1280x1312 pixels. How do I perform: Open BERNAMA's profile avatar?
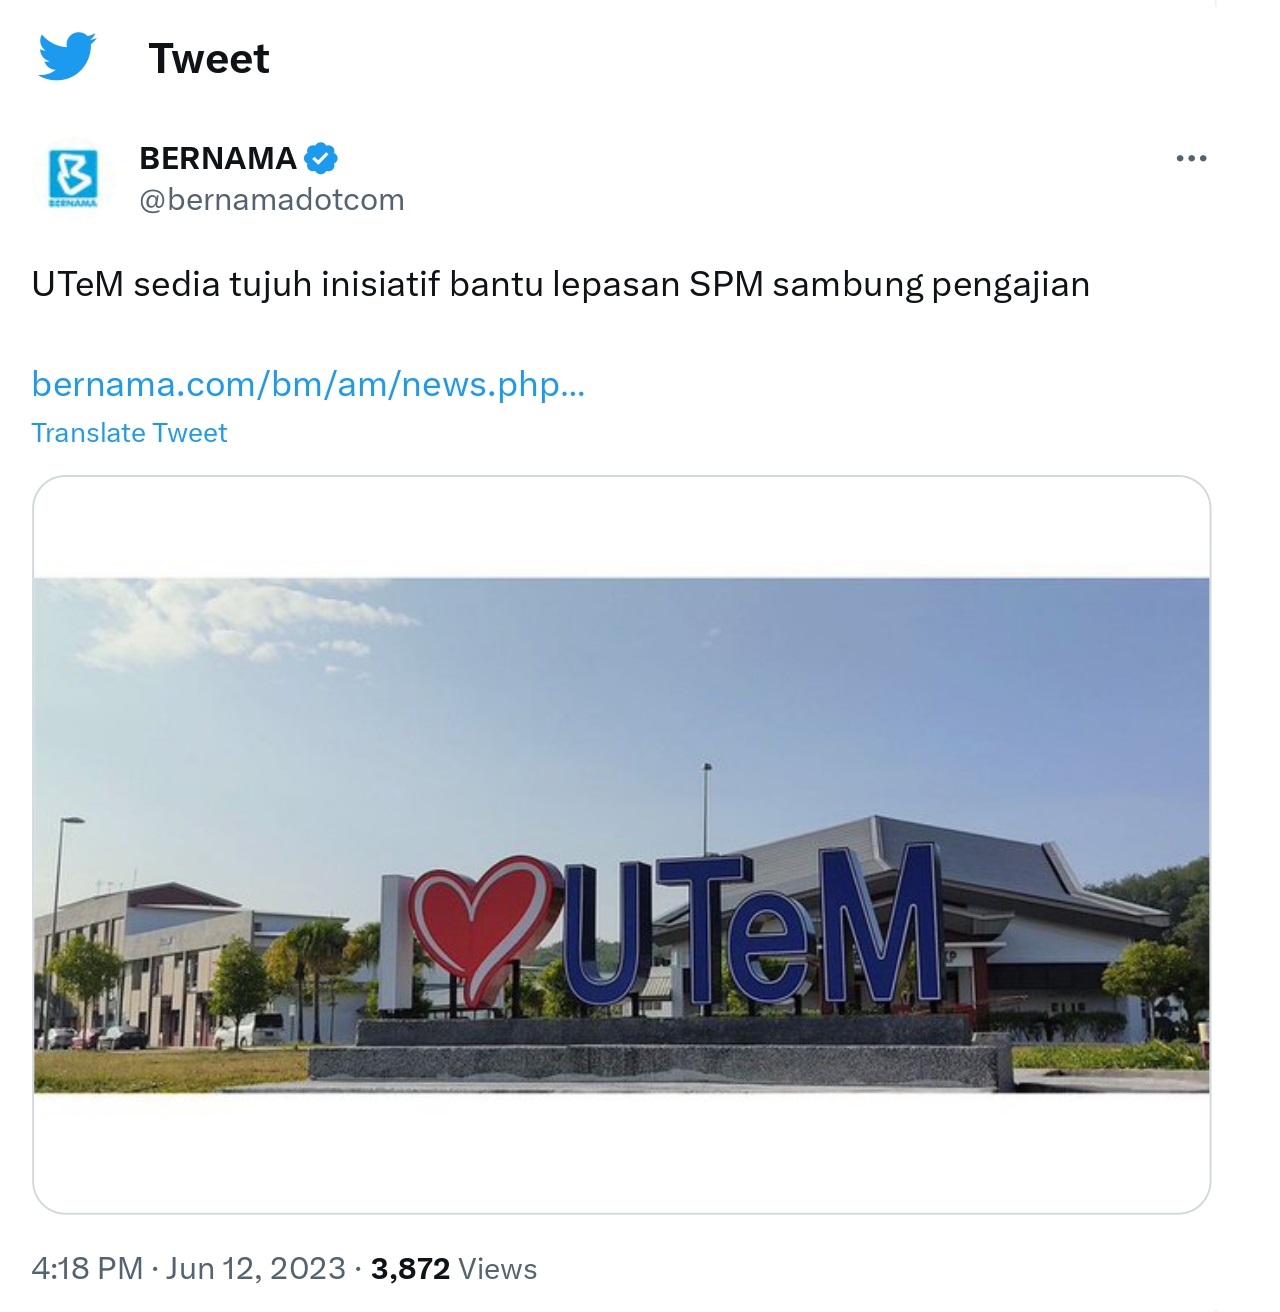pos(73,179)
